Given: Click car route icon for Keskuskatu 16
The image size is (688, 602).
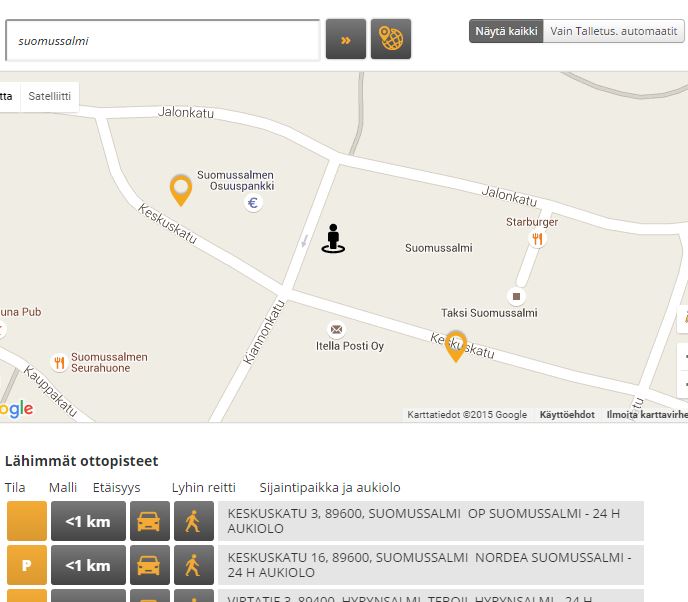Looking at the screenshot, I should tap(149, 565).
